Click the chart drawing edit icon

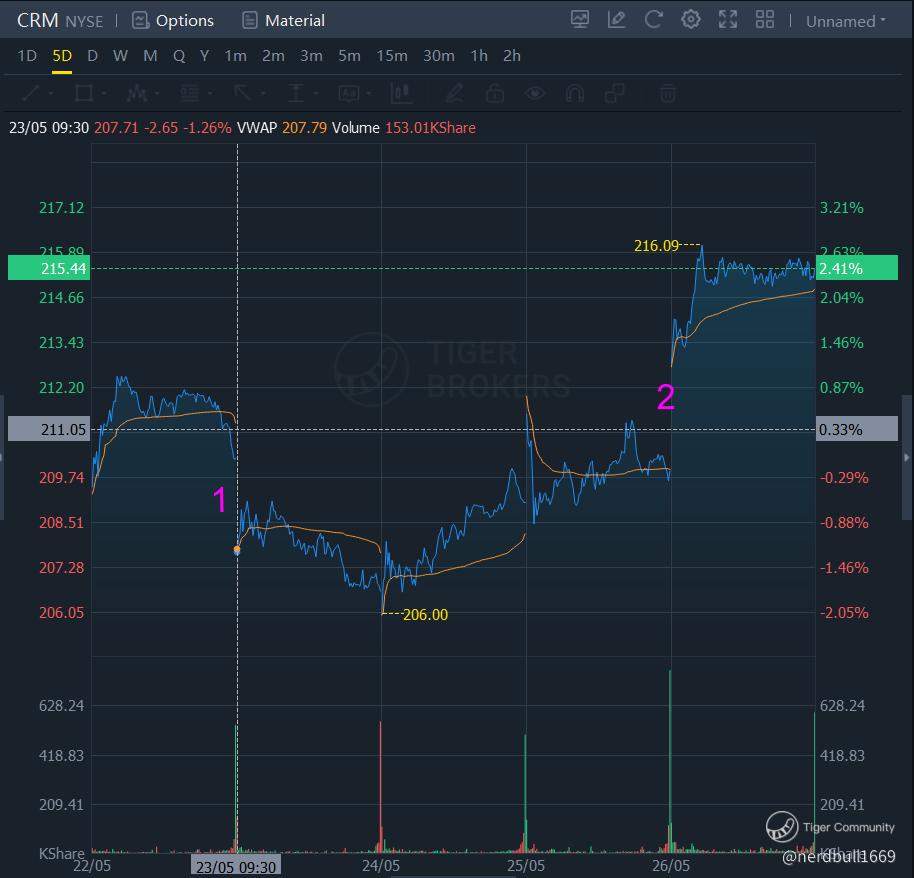tap(616, 20)
